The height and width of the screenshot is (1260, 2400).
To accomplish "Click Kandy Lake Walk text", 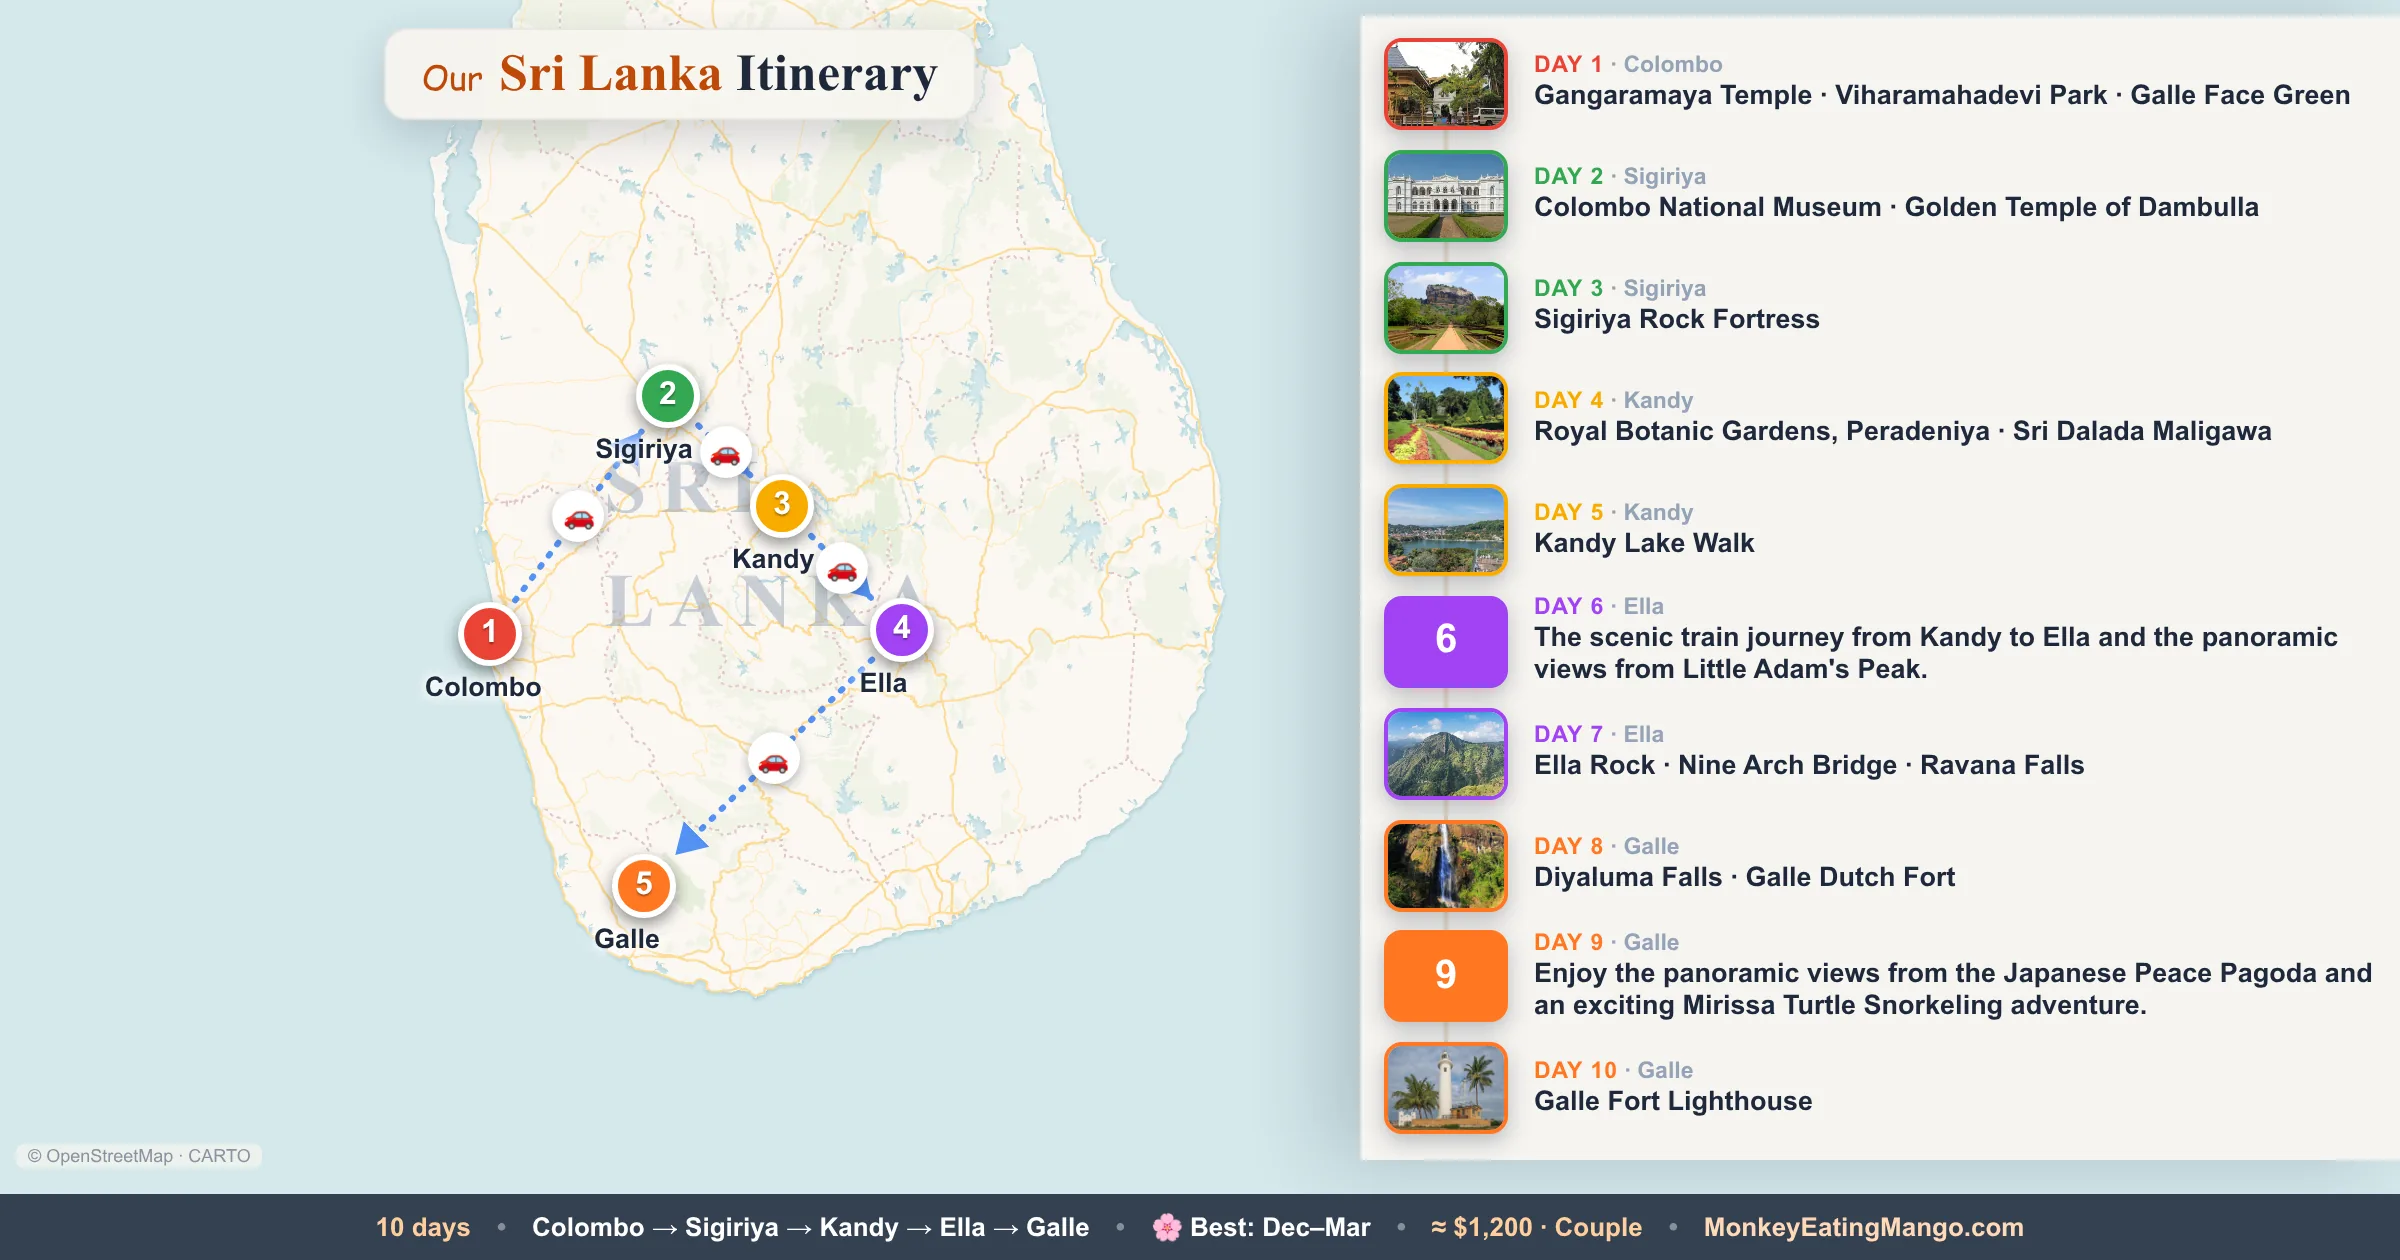I will pos(1644,543).
